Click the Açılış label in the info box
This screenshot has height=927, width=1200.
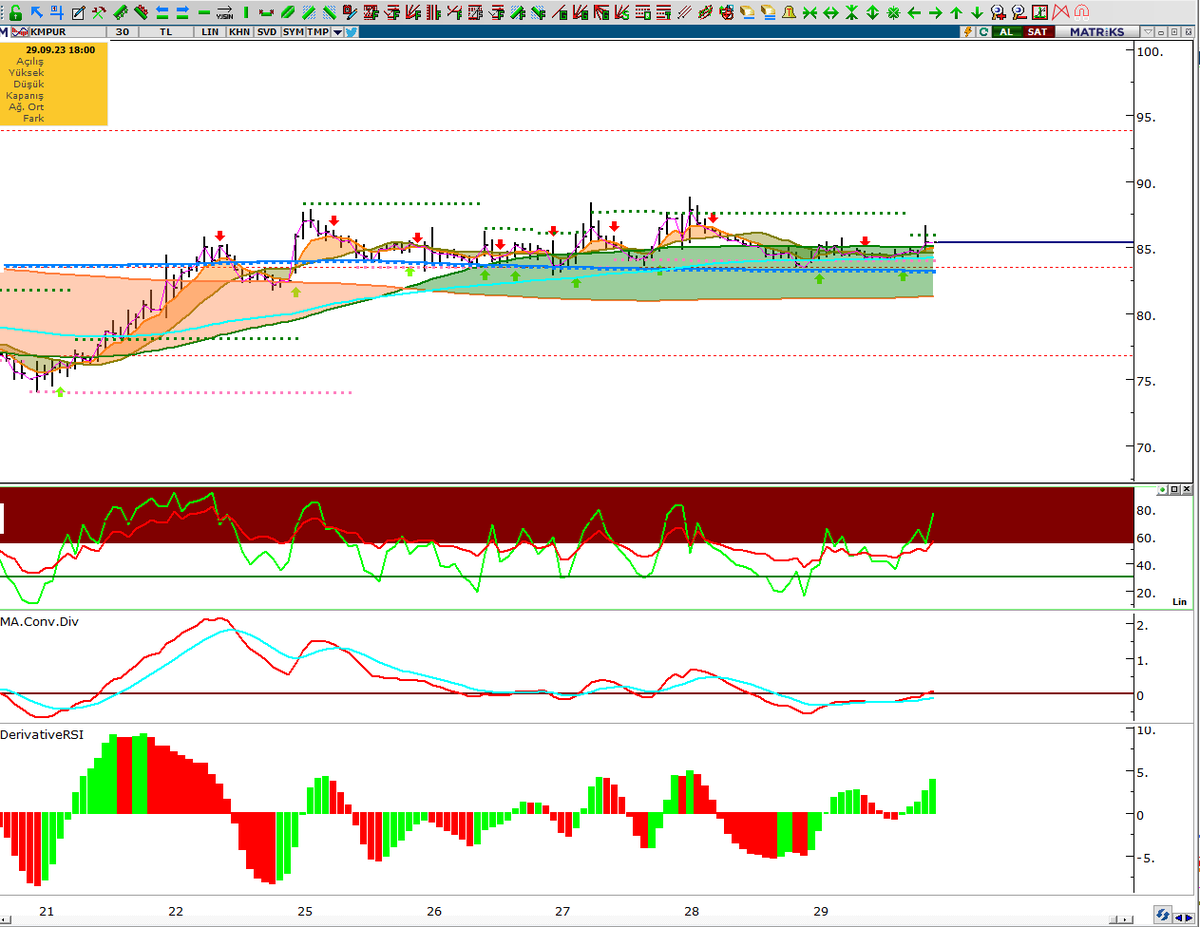30,61
